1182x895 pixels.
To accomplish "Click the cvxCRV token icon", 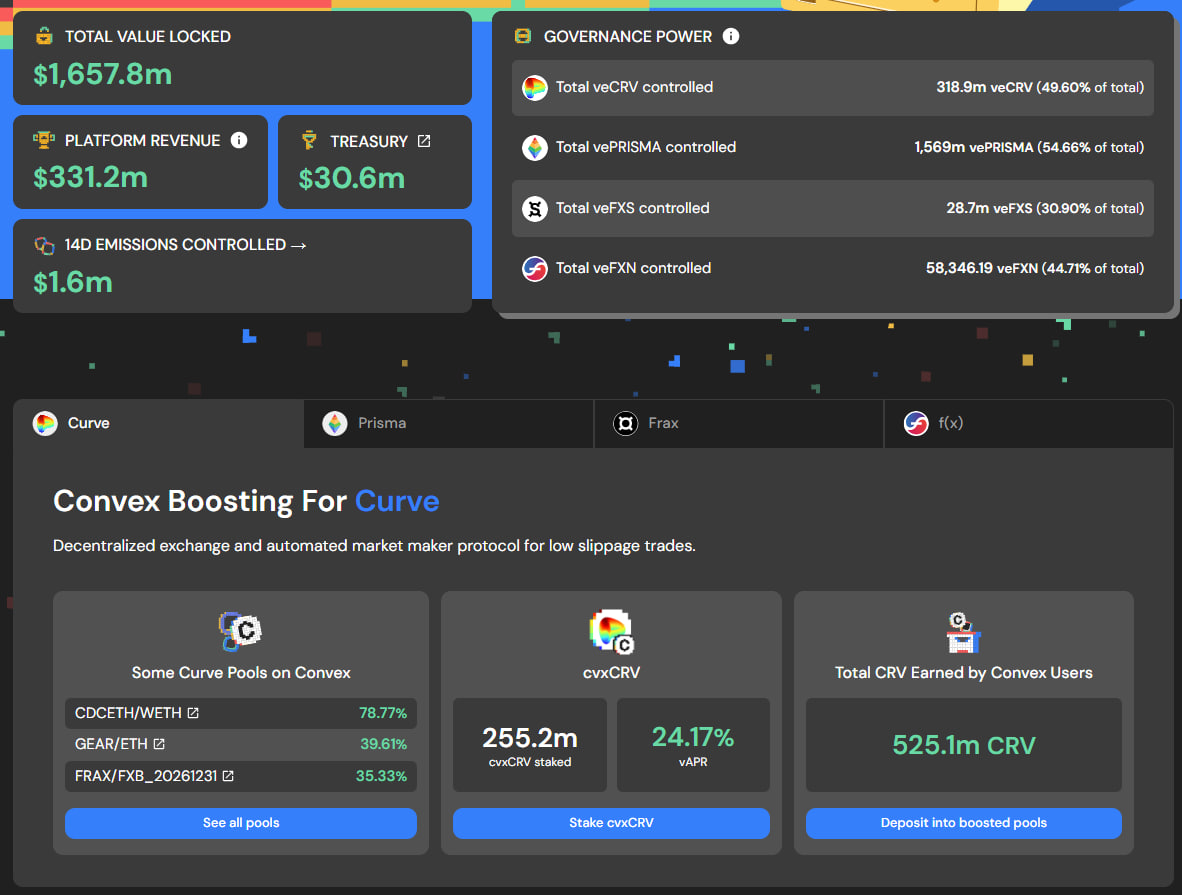I will coord(610,631).
